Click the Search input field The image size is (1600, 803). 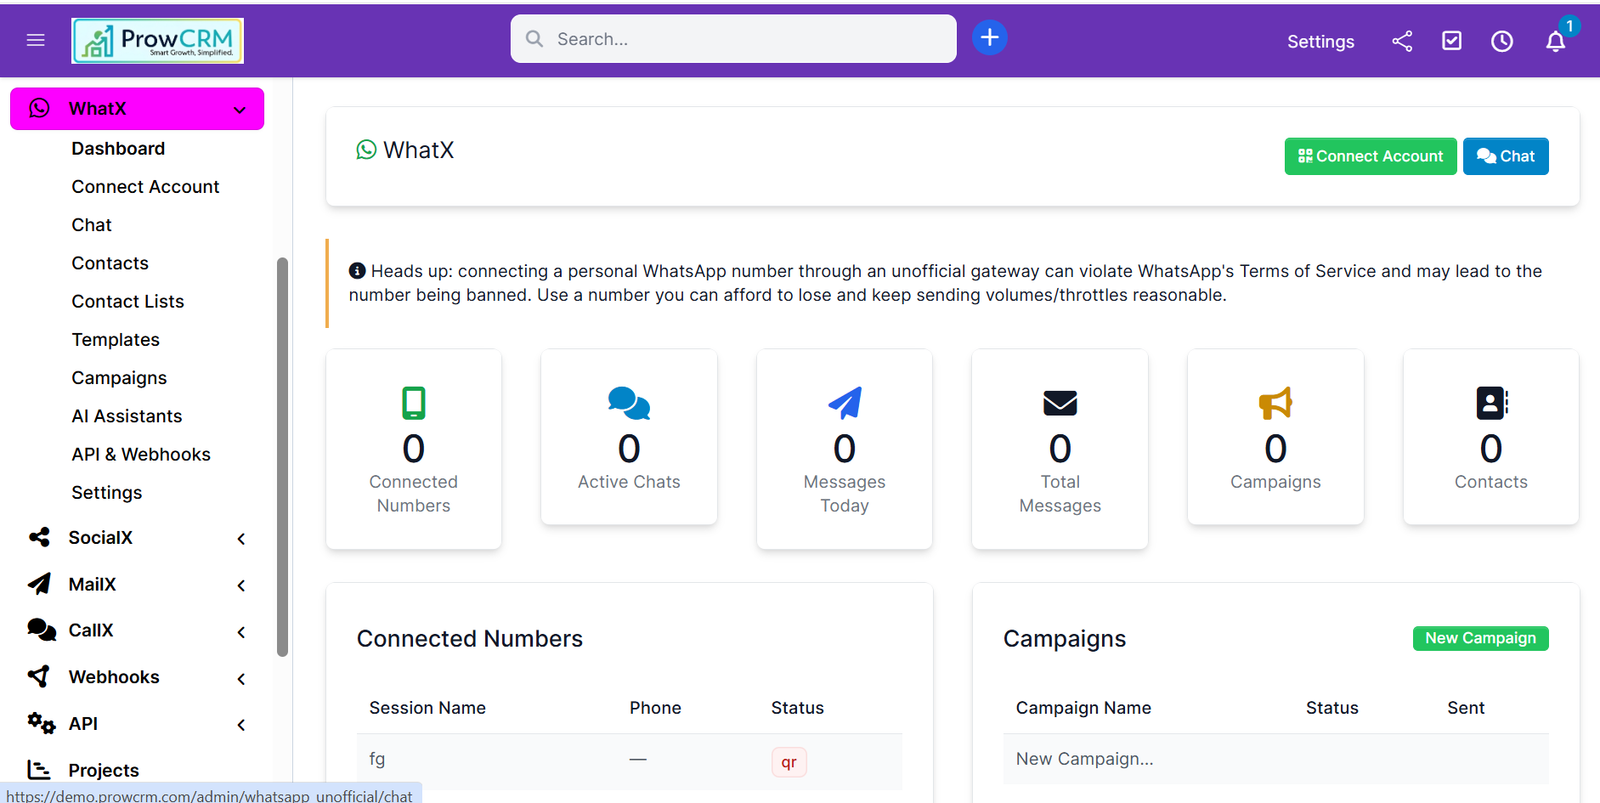(x=733, y=39)
